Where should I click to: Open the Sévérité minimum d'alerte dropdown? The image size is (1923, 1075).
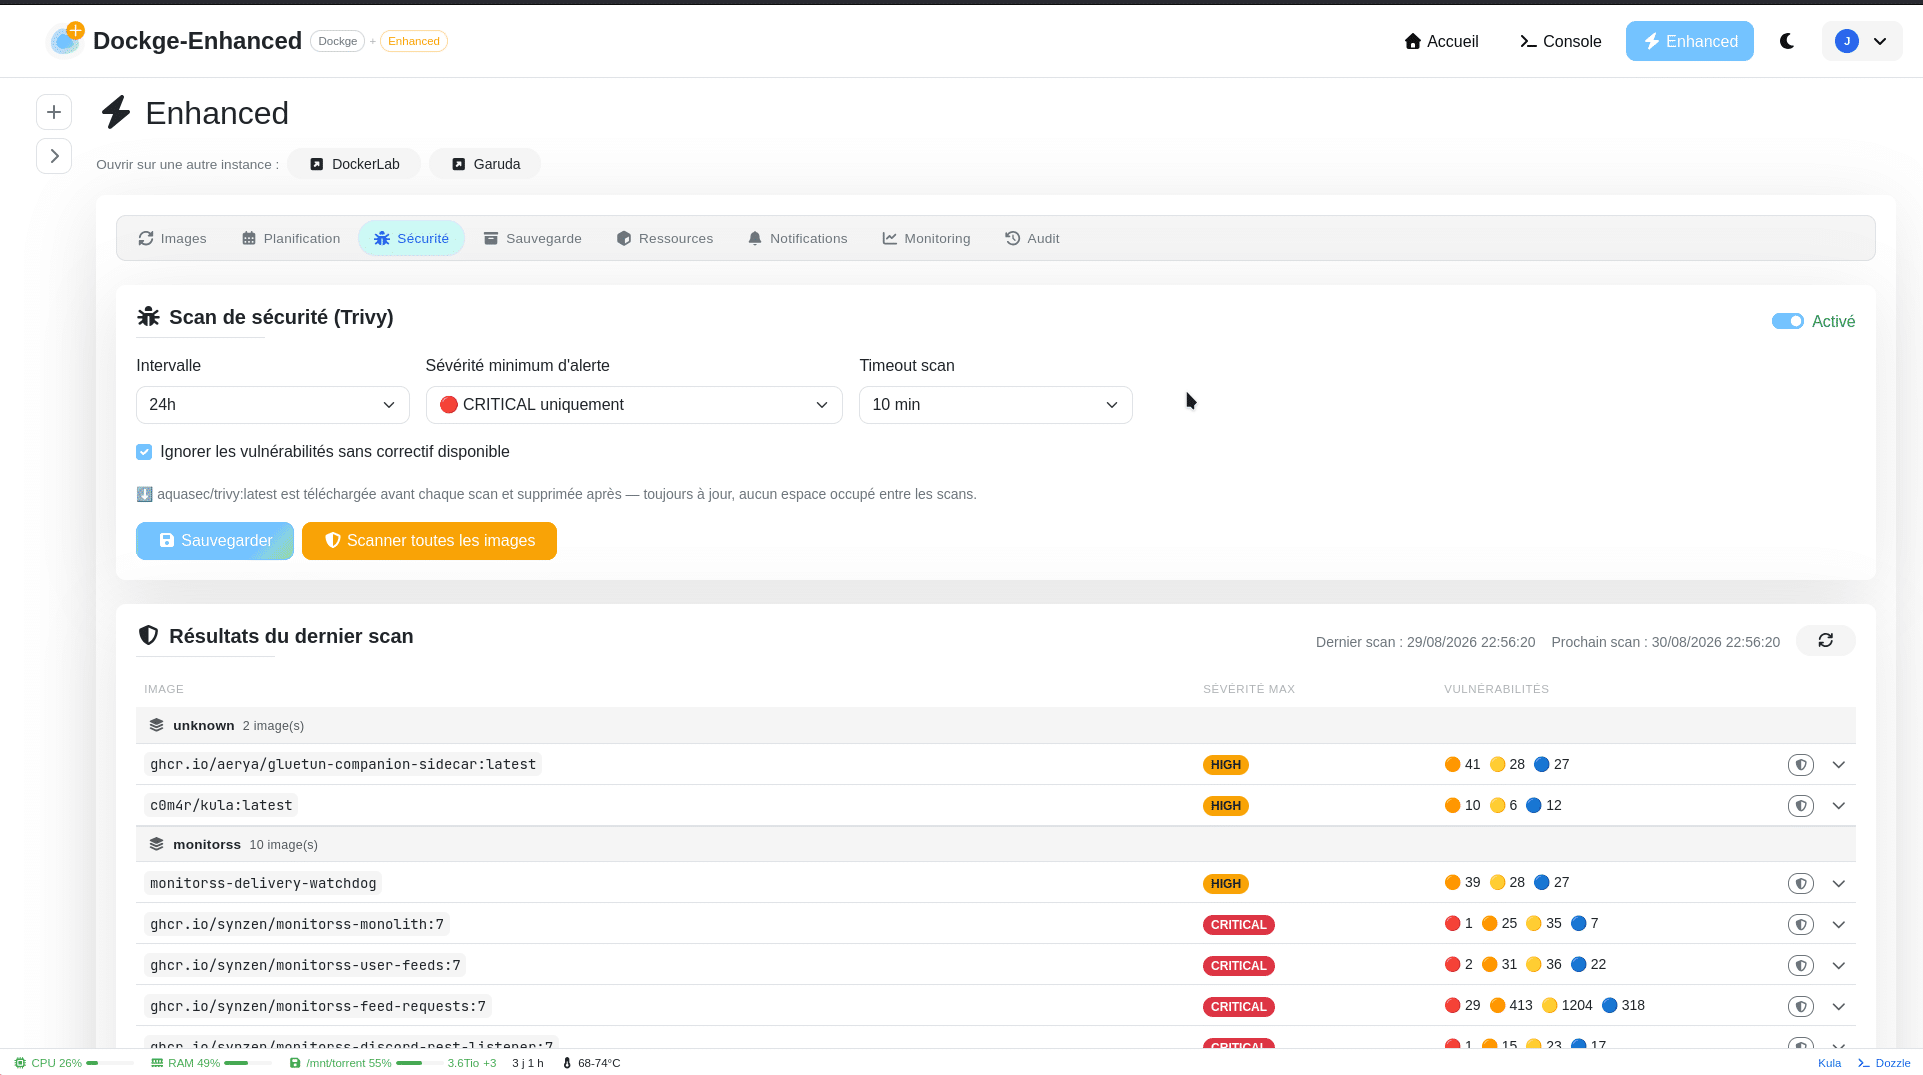pos(634,405)
